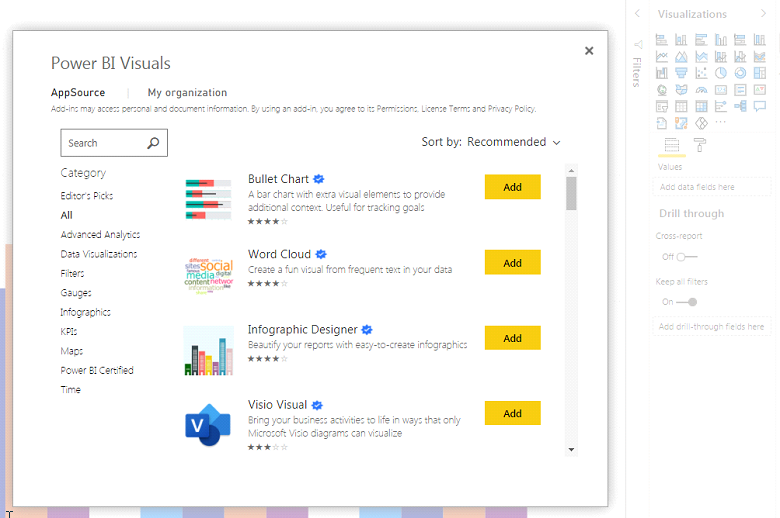The width and height of the screenshot is (780, 518).
Task: Select the Pie chart visual
Action: 721,73
